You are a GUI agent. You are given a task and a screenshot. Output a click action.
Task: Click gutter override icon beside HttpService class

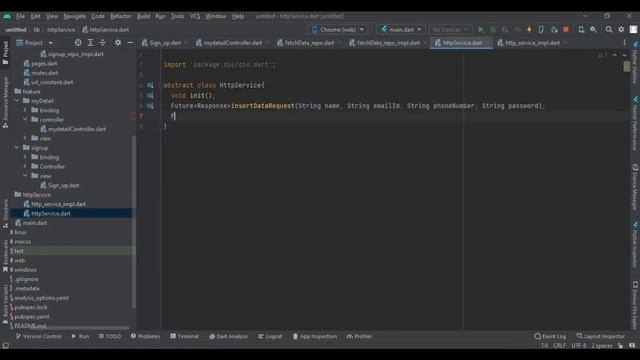(150, 85)
